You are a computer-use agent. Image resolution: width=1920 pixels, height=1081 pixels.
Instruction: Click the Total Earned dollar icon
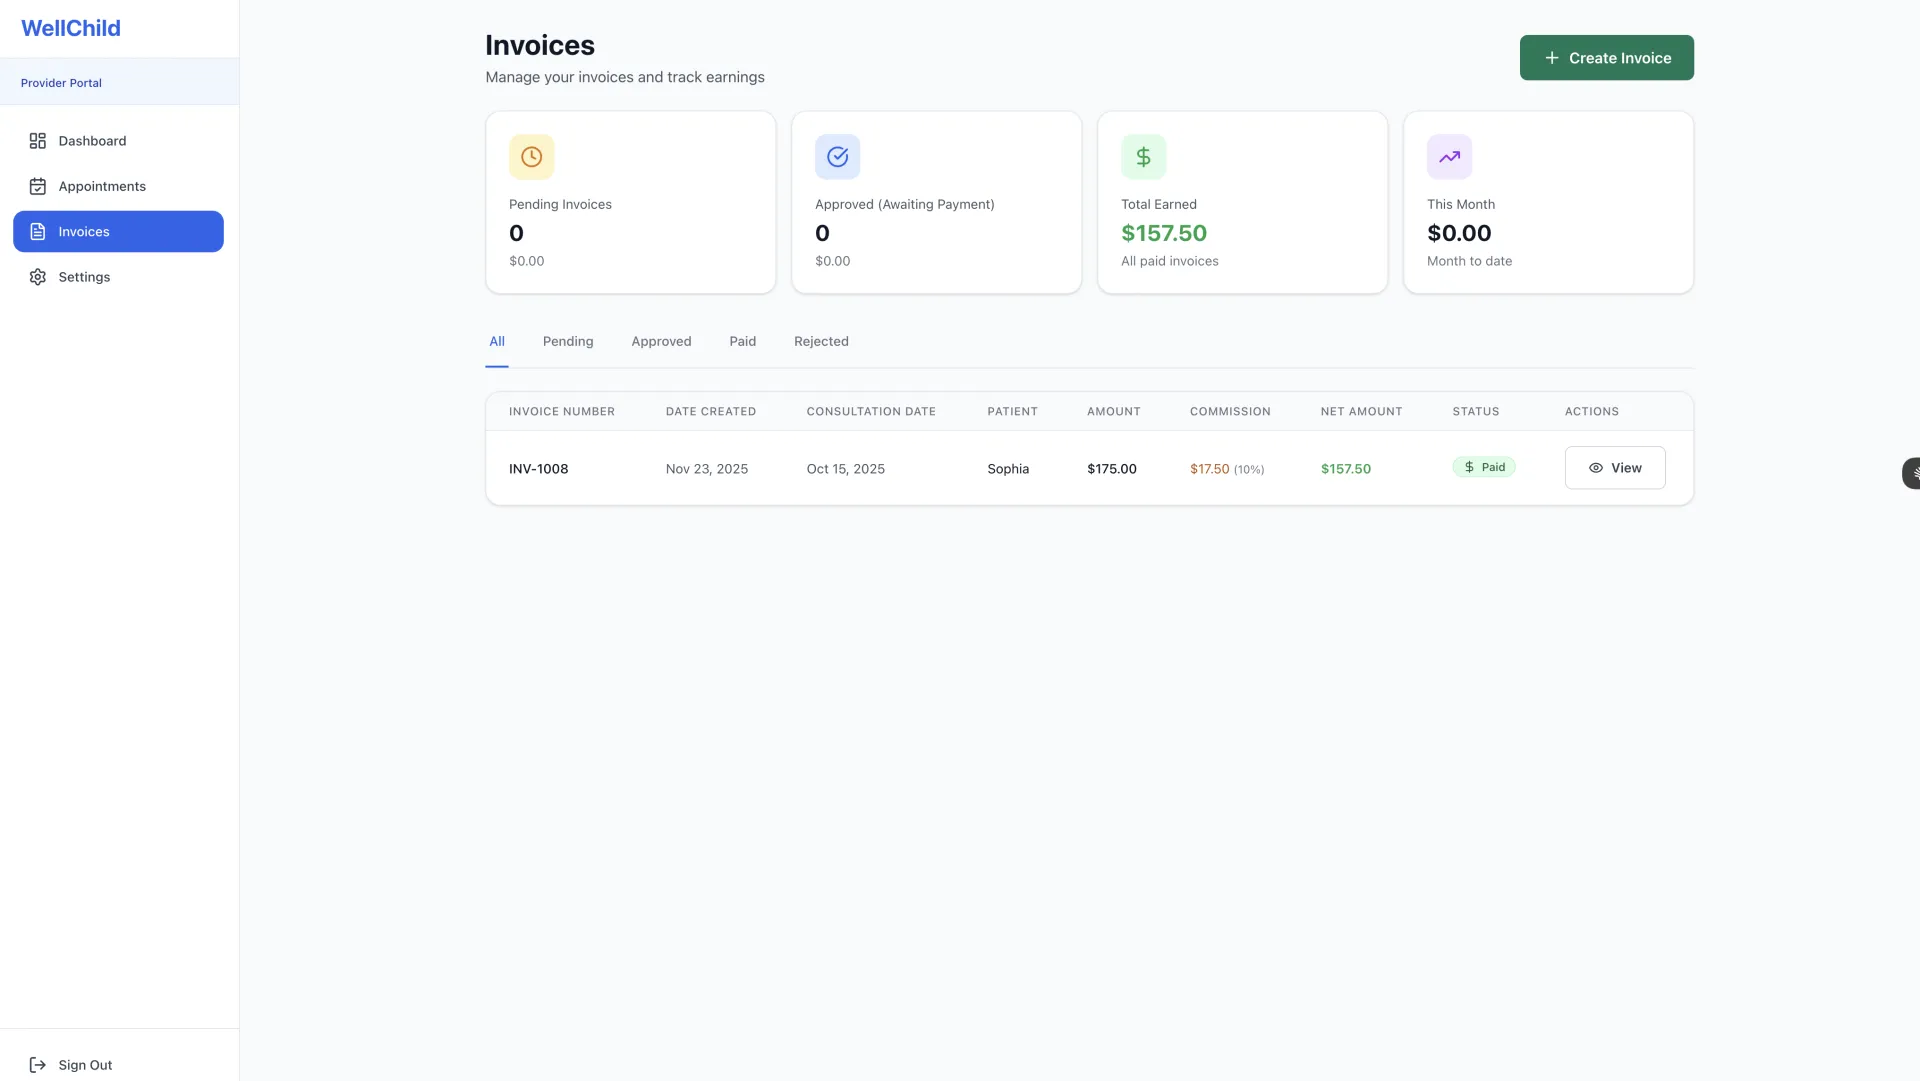tap(1143, 157)
